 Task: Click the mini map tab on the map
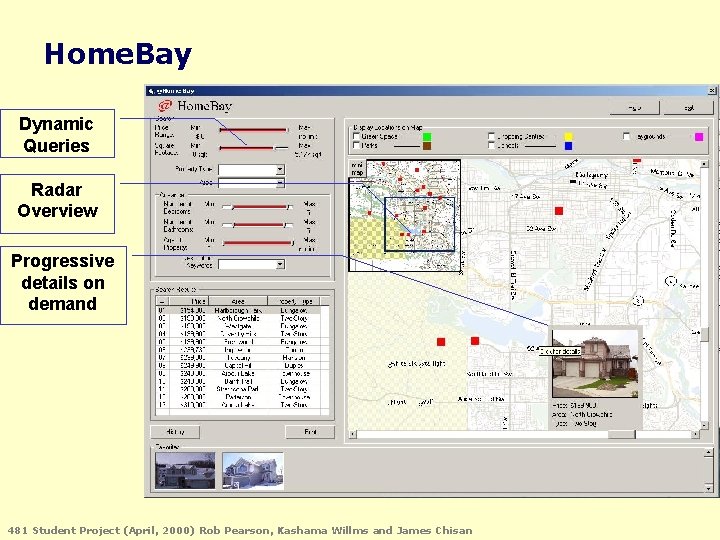(x=357, y=169)
